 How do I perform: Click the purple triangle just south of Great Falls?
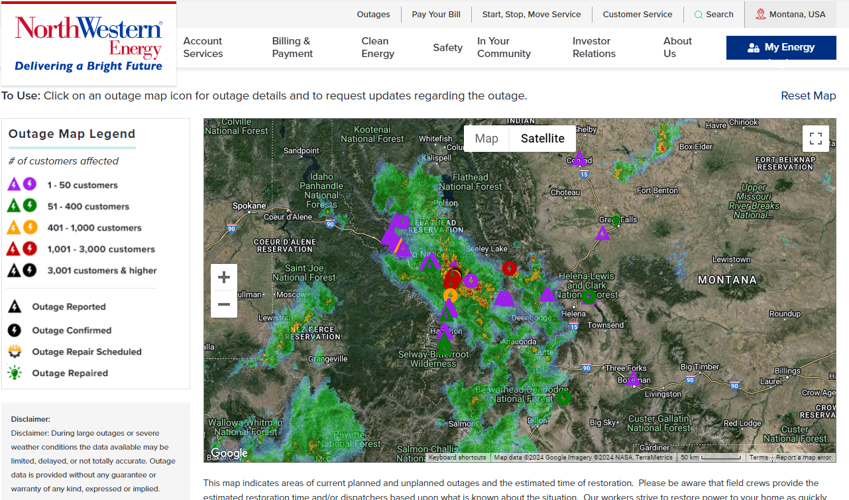click(602, 233)
